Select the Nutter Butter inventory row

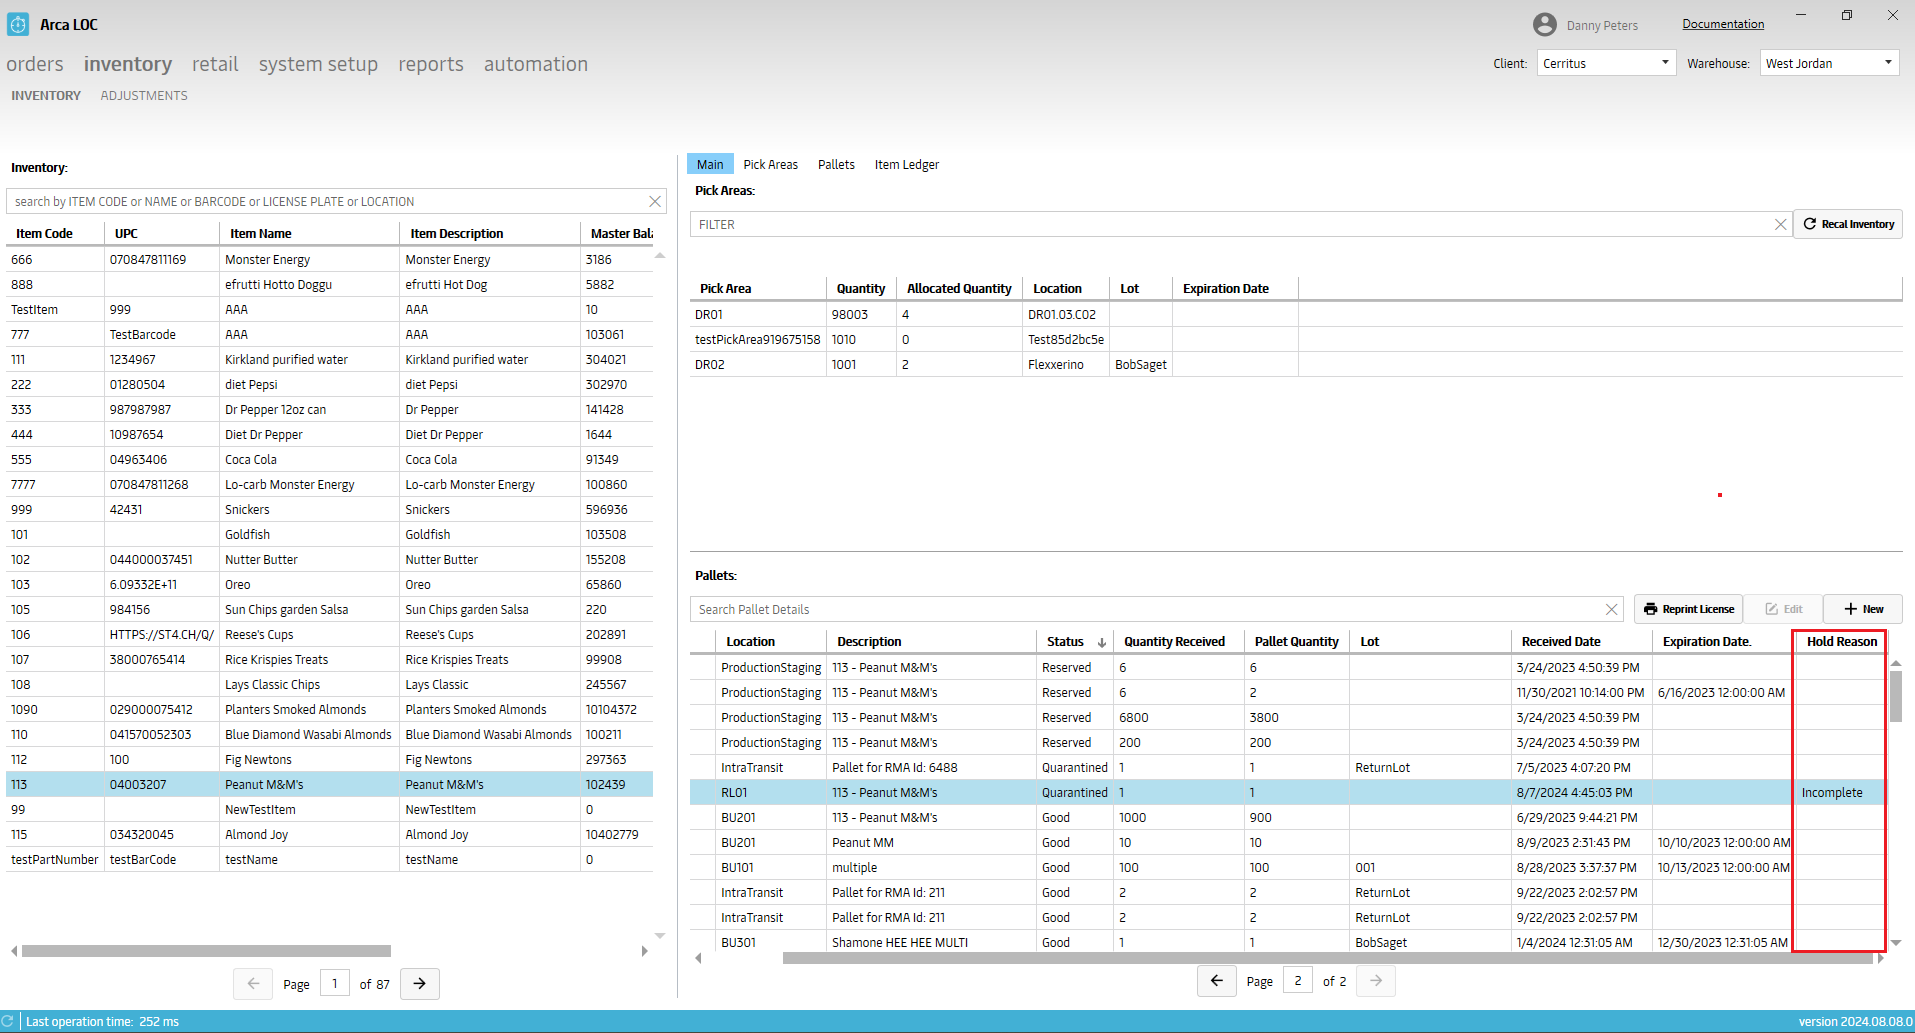[329, 560]
